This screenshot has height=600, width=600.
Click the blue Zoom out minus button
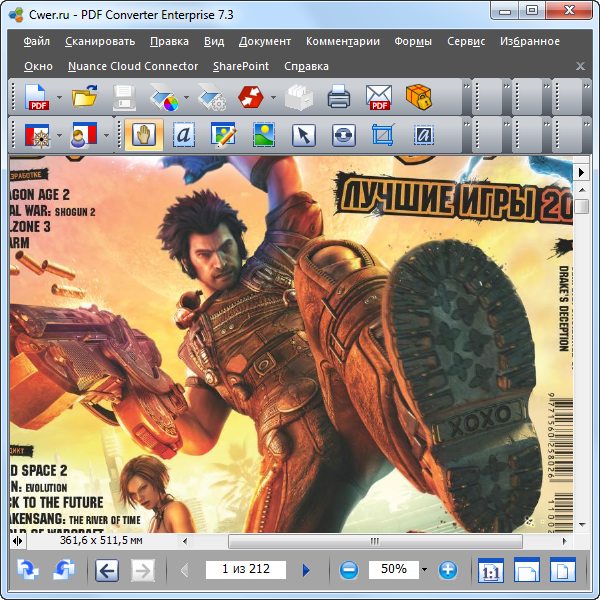[x=349, y=570]
